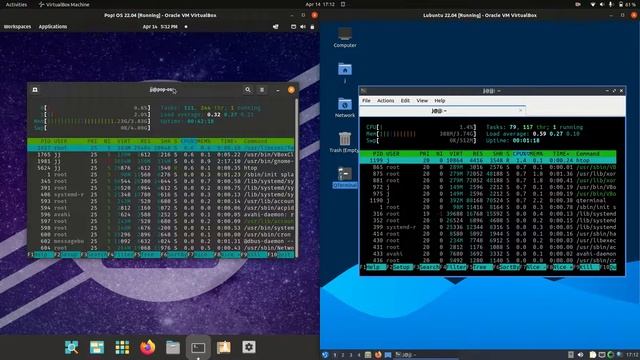Open the View menu in QTerminal
This screenshot has width=640, height=360.
tap(422, 100)
